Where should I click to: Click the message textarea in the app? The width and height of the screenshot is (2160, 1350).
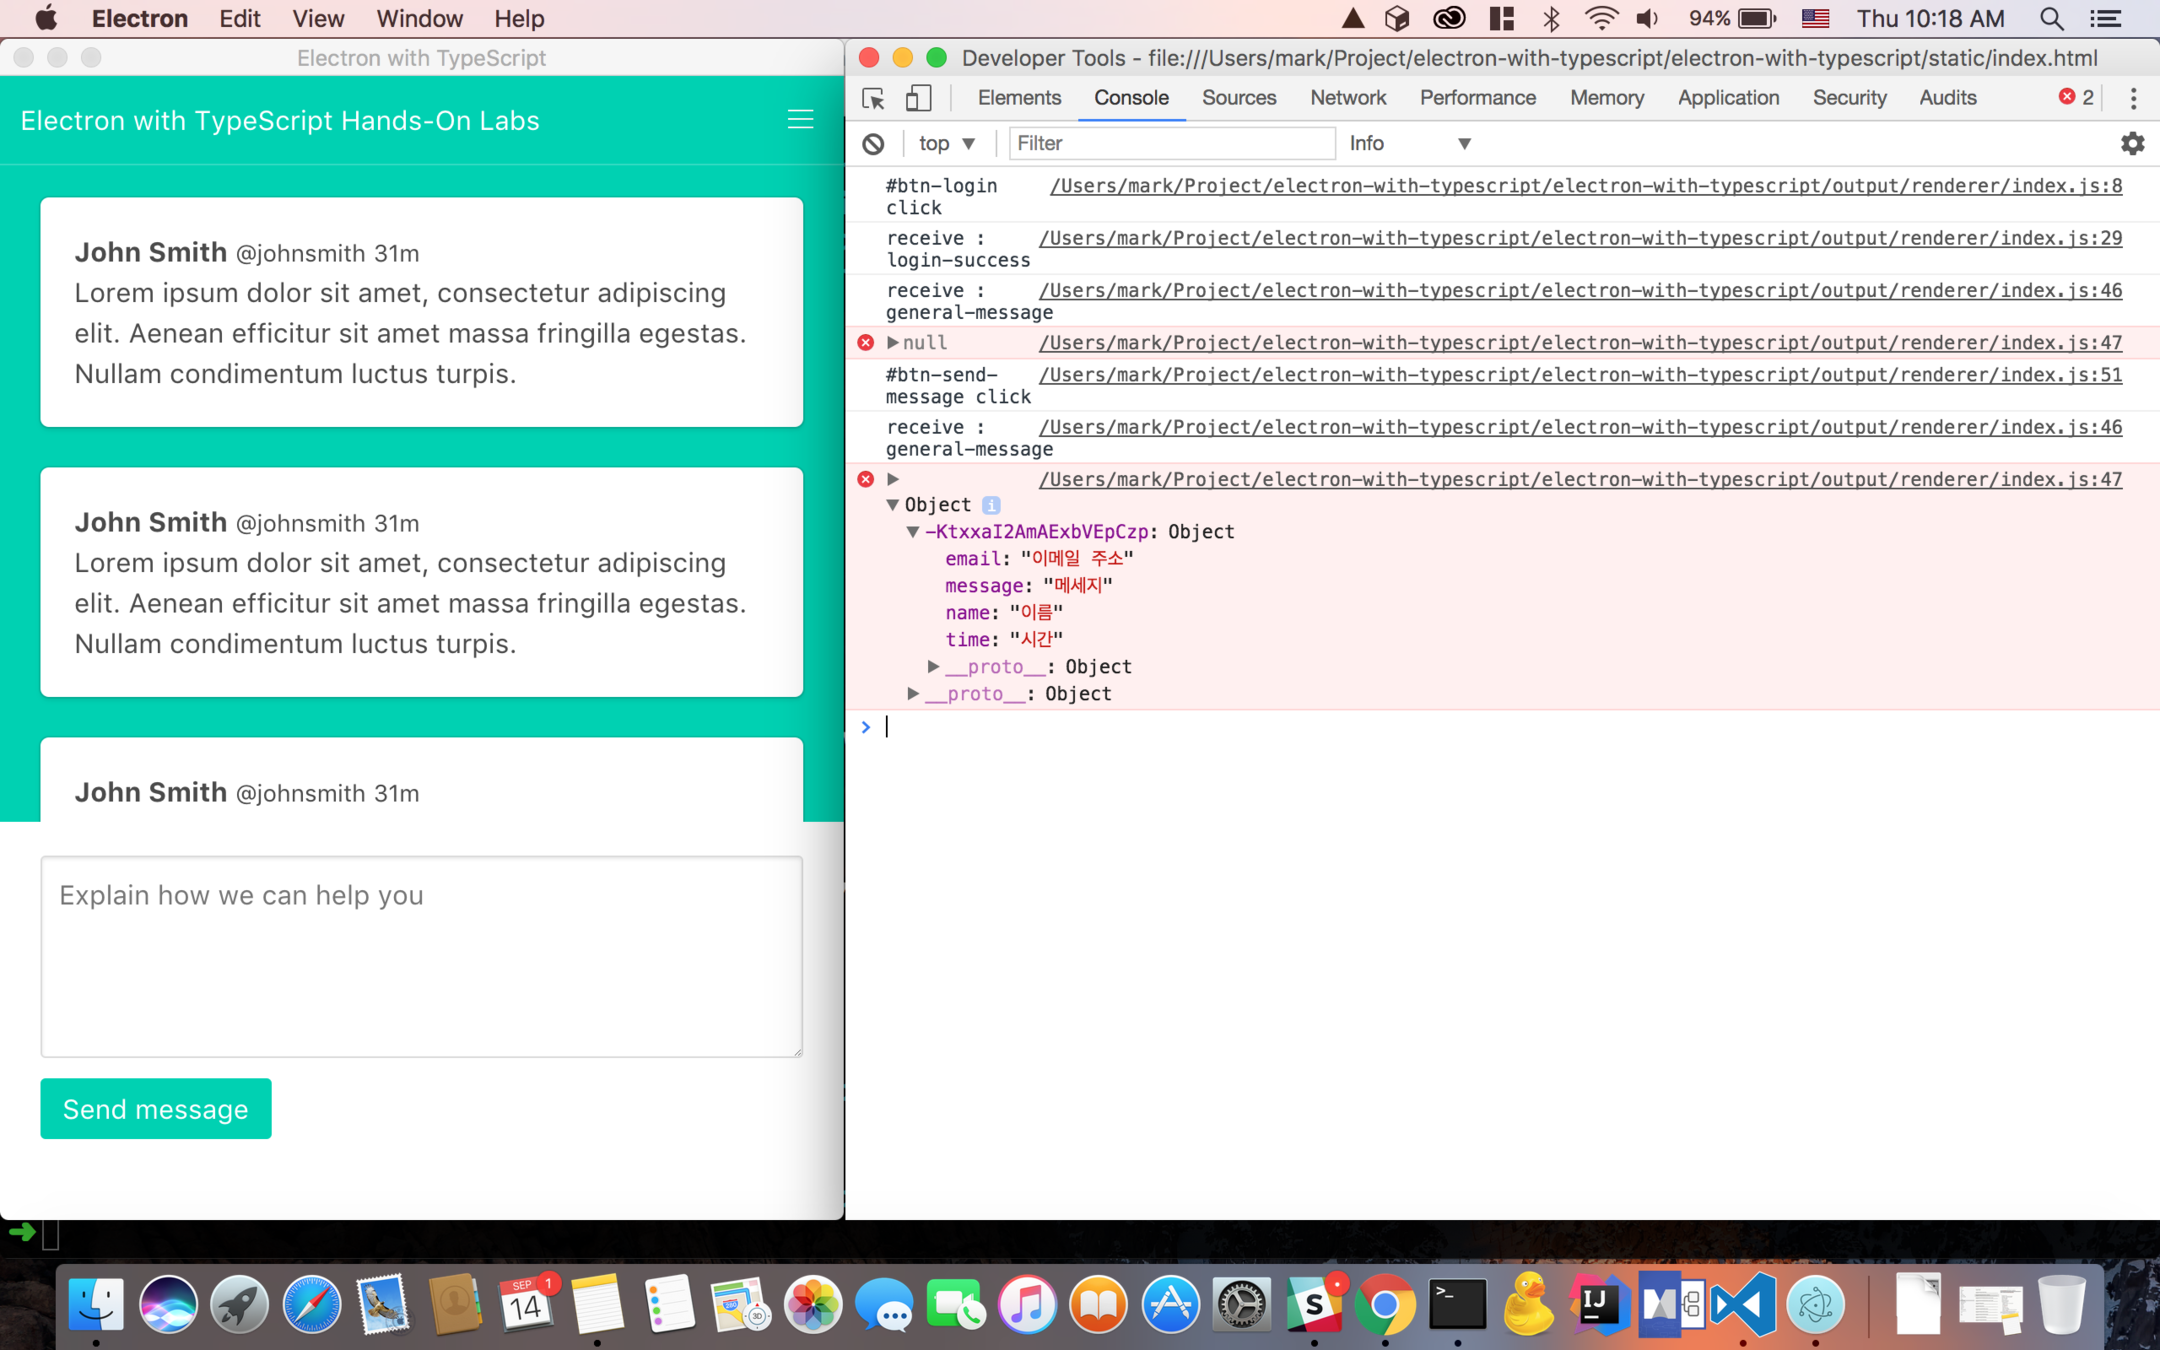(421, 956)
